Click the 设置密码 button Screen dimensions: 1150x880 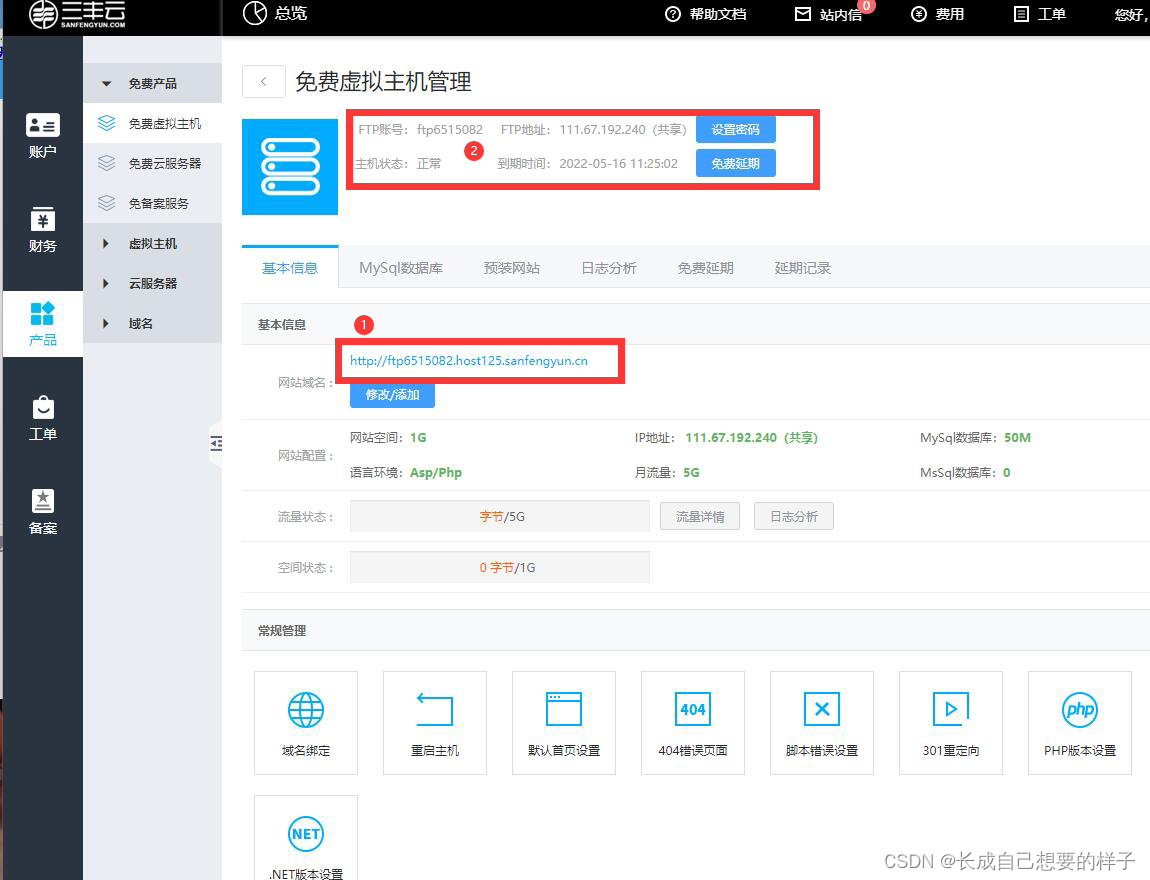coord(736,129)
